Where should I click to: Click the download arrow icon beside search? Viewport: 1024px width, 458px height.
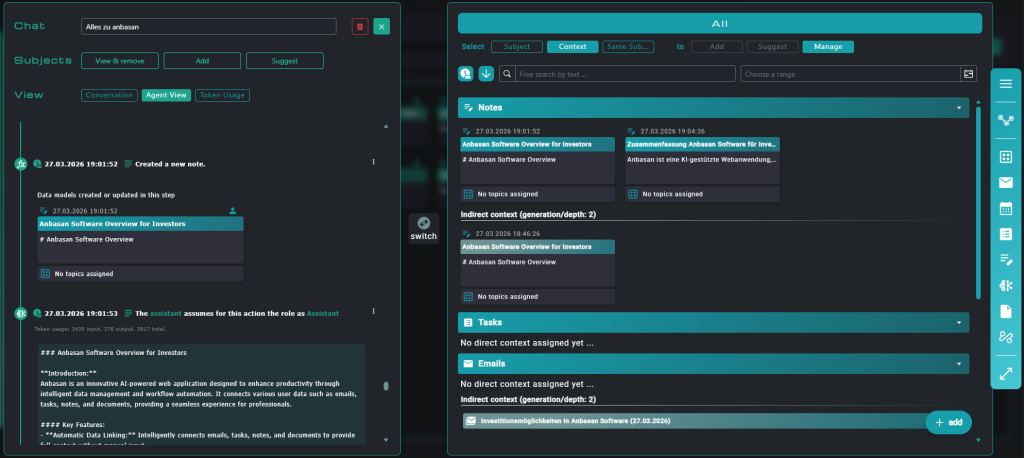[486, 73]
